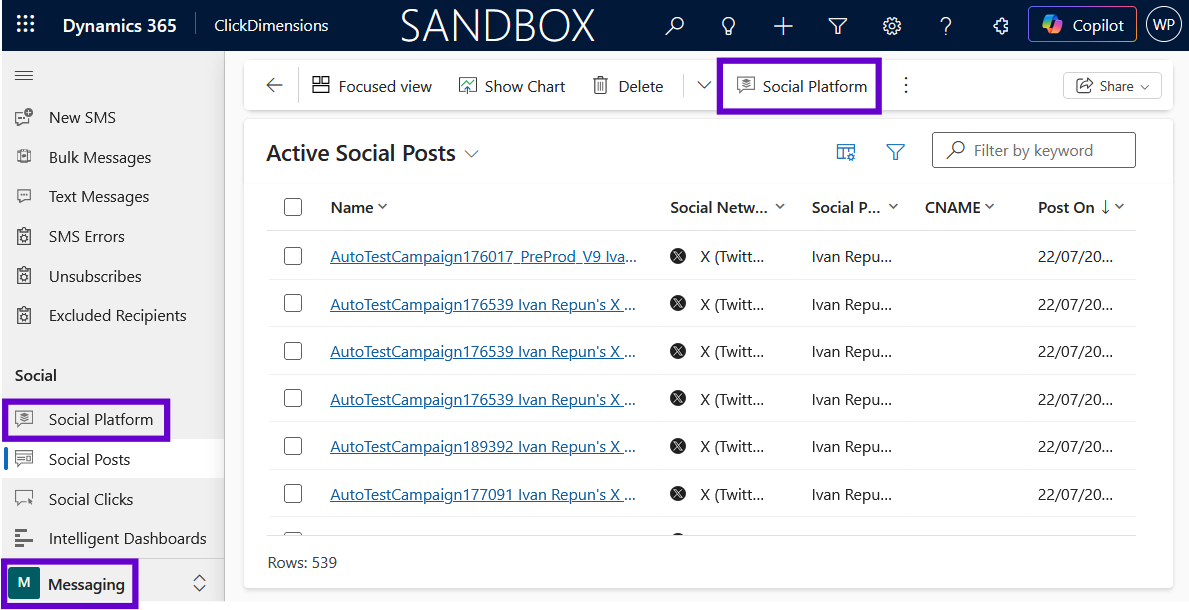The width and height of the screenshot is (1189, 610).
Task: Check the AutoTestCampaign189392 row checkbox
Action: point(293,446)
